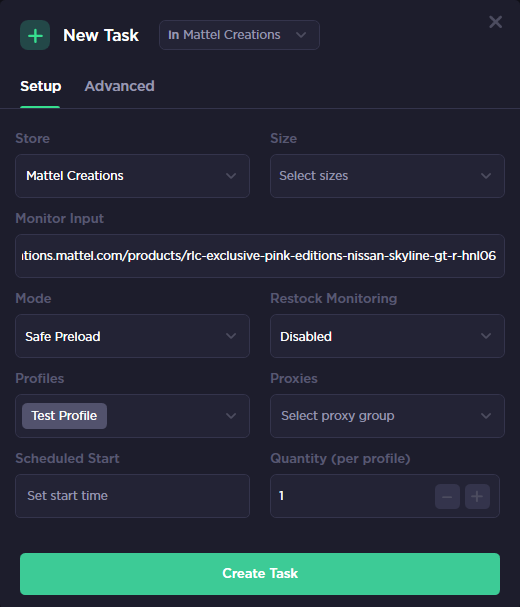Open the Mode dropdown showing Safe Preload
The image size is (520, 607).
coord(132,336)
